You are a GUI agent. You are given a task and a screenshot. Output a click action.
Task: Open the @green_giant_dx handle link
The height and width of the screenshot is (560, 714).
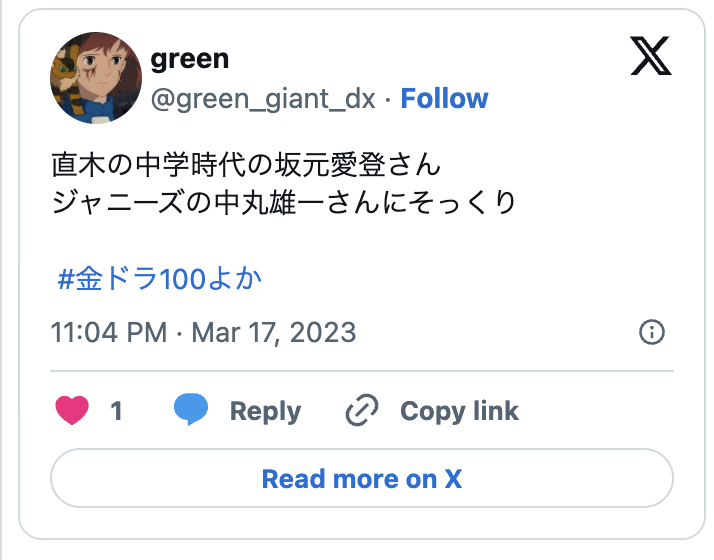pyautogui.click(x=263, y=99)
